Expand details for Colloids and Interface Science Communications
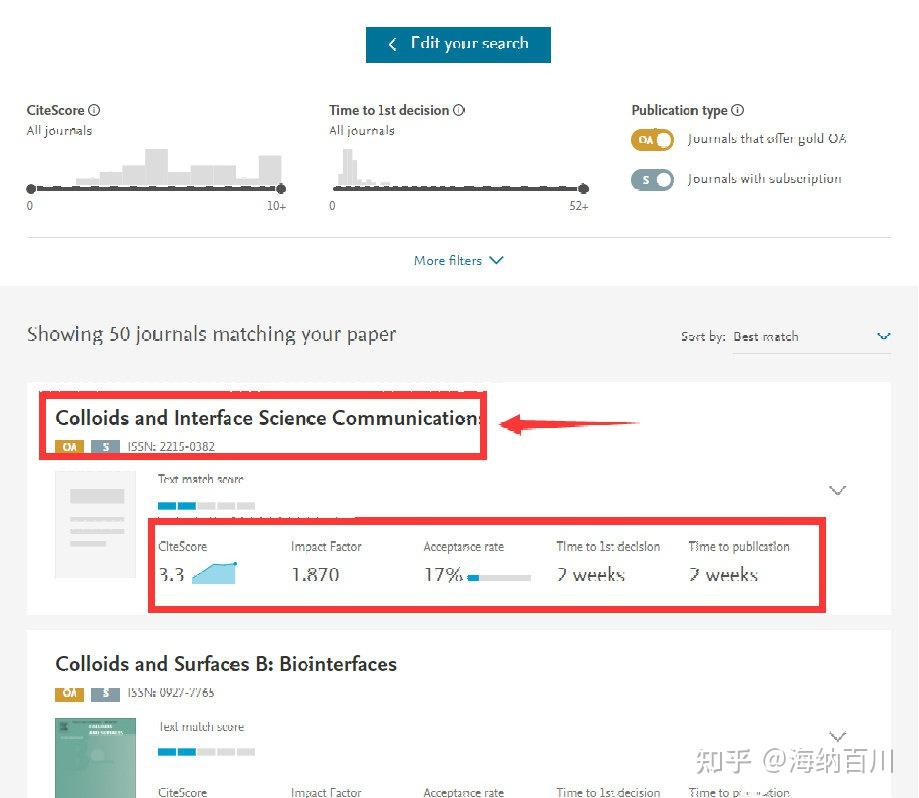 [x=837, y=490]
